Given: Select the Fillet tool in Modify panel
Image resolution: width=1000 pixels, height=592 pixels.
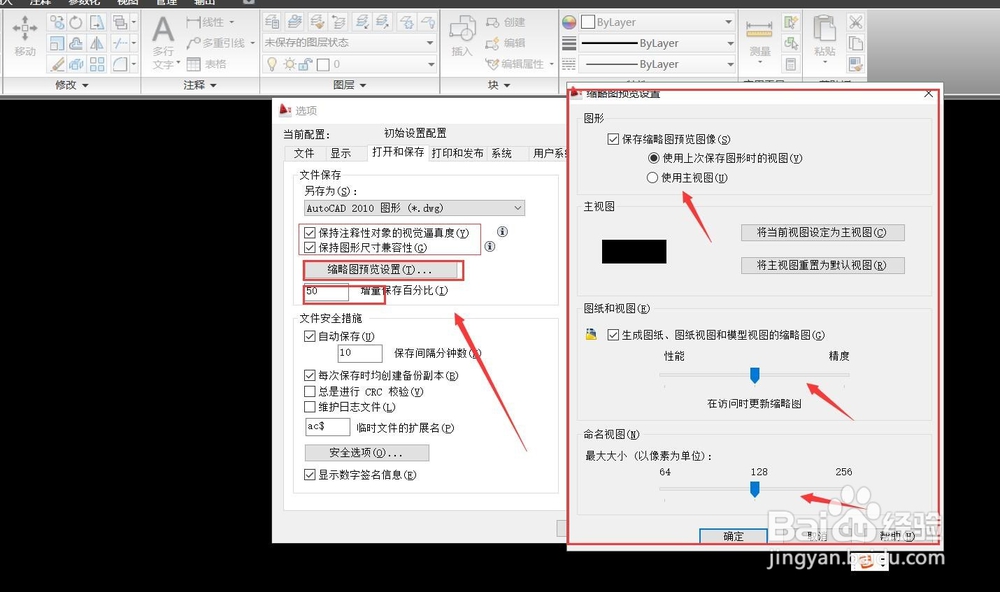Looking at the screenshot, I should (x=119, y=64).
